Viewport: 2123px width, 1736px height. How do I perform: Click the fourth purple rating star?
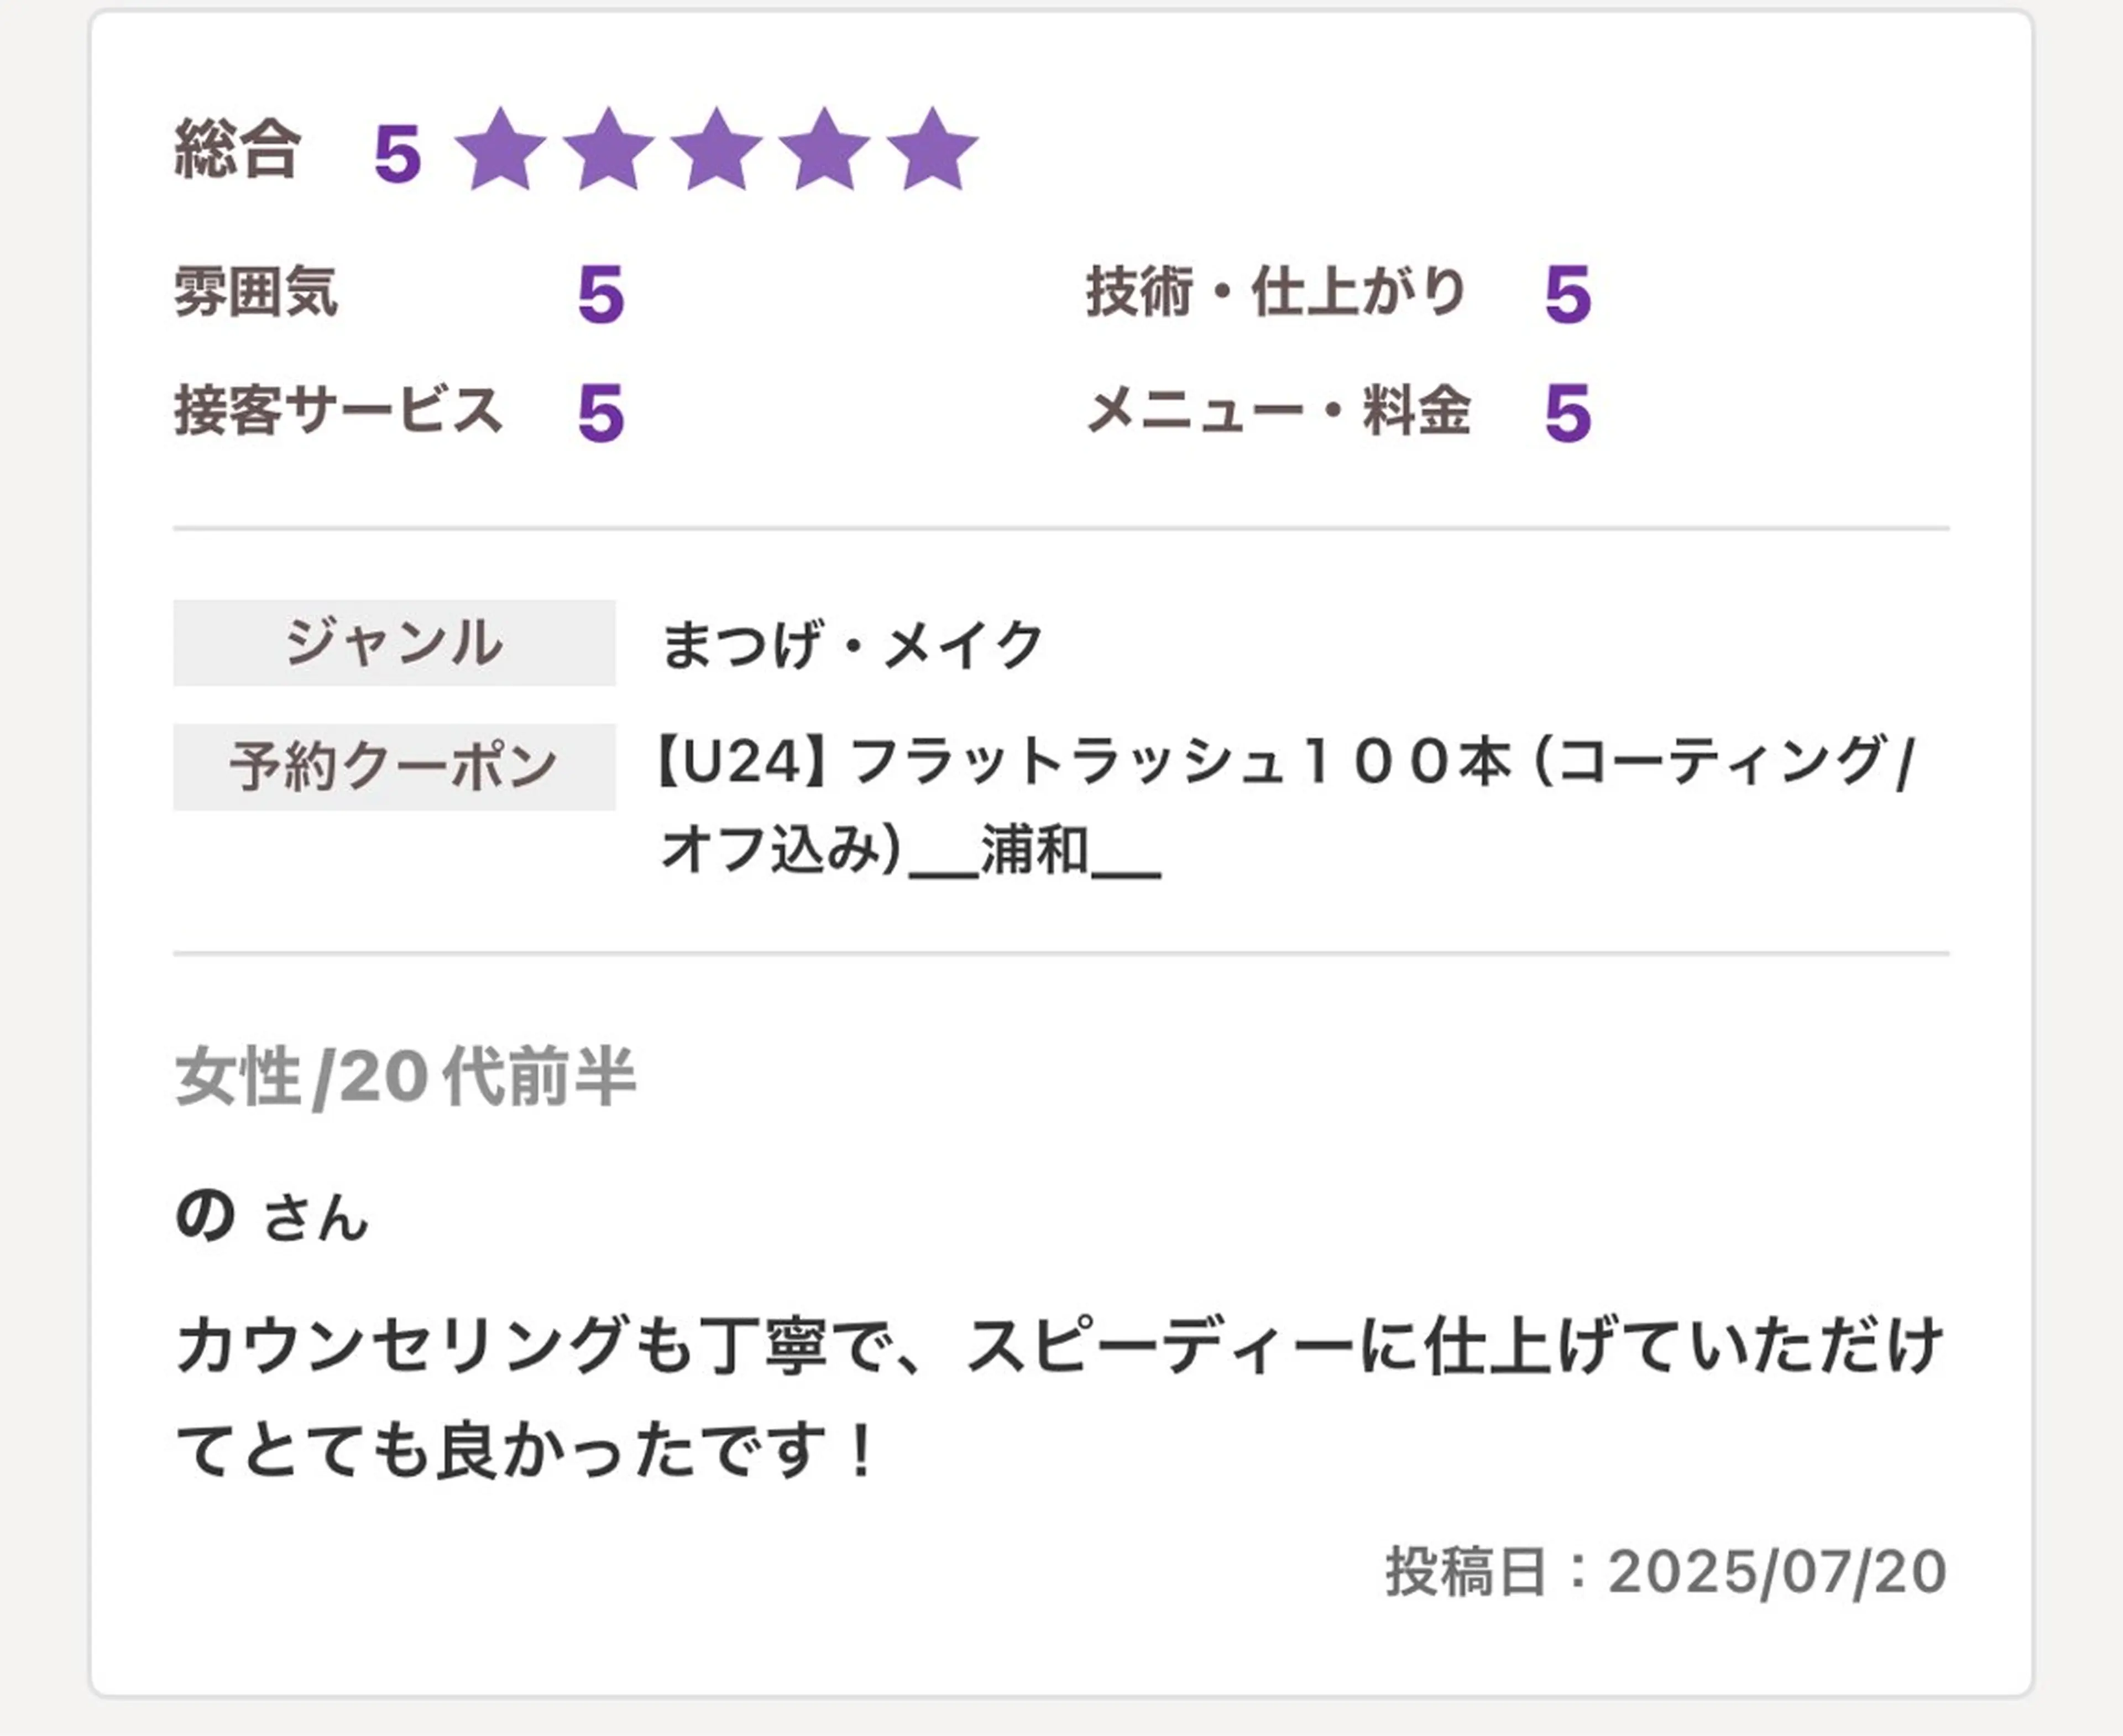pos(824,151)
